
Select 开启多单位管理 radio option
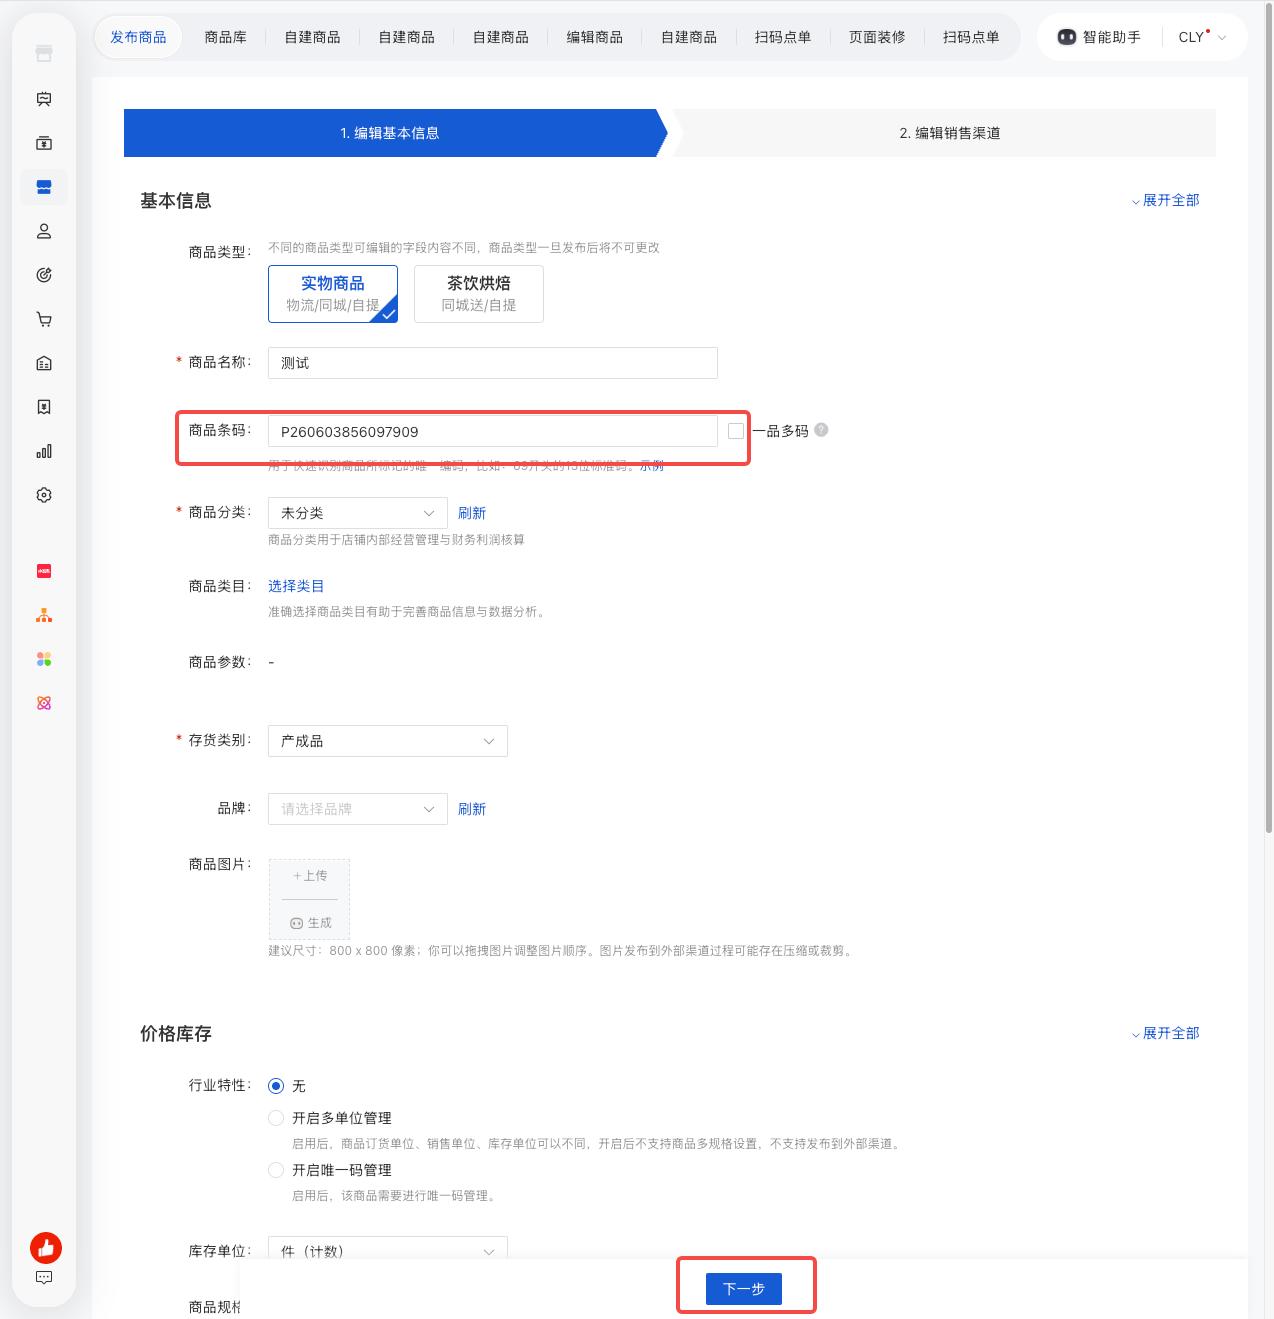[276, 1118]
